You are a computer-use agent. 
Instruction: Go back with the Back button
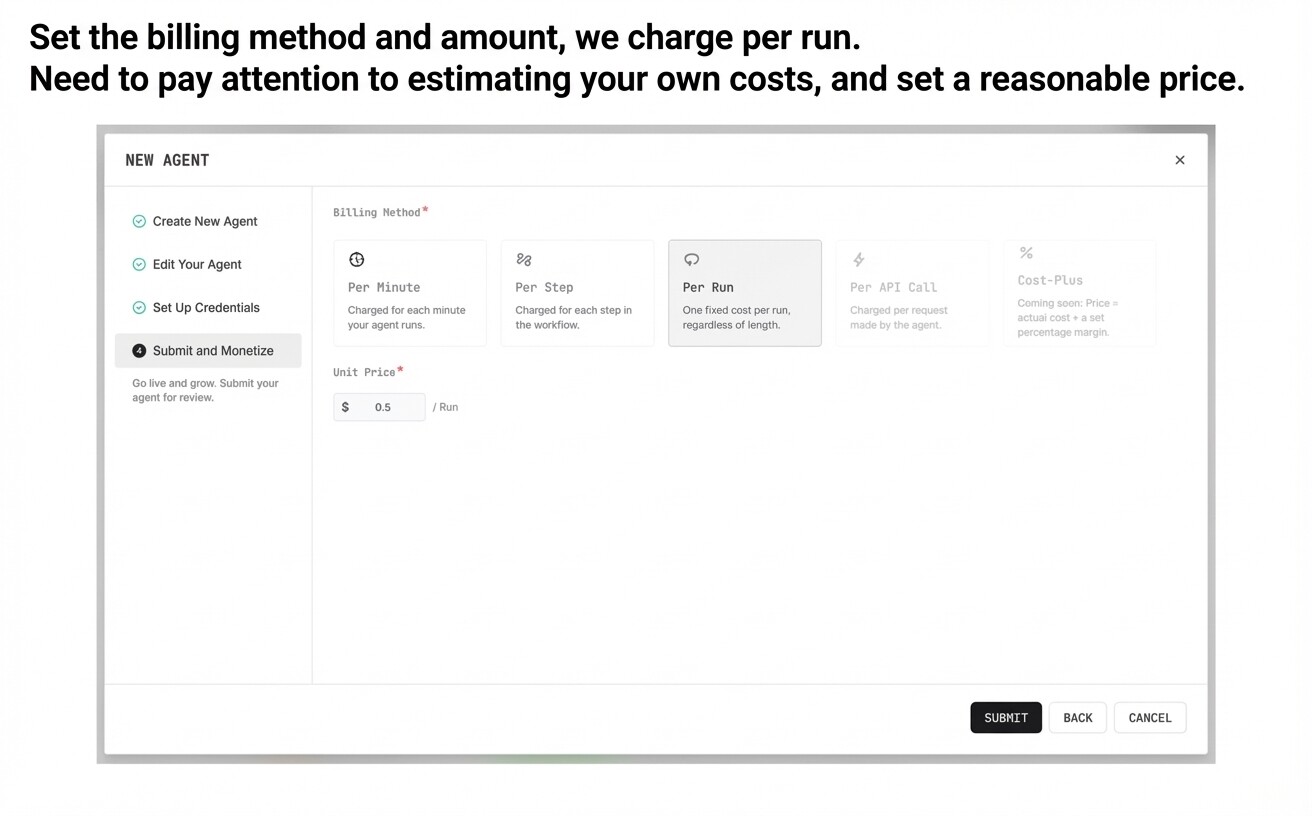[1077, 718]
